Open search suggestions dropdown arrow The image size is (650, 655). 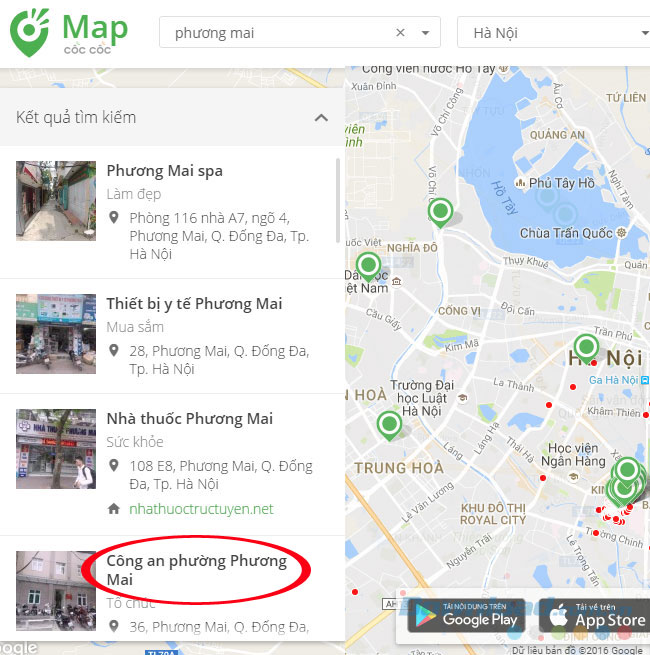(425, 33)
